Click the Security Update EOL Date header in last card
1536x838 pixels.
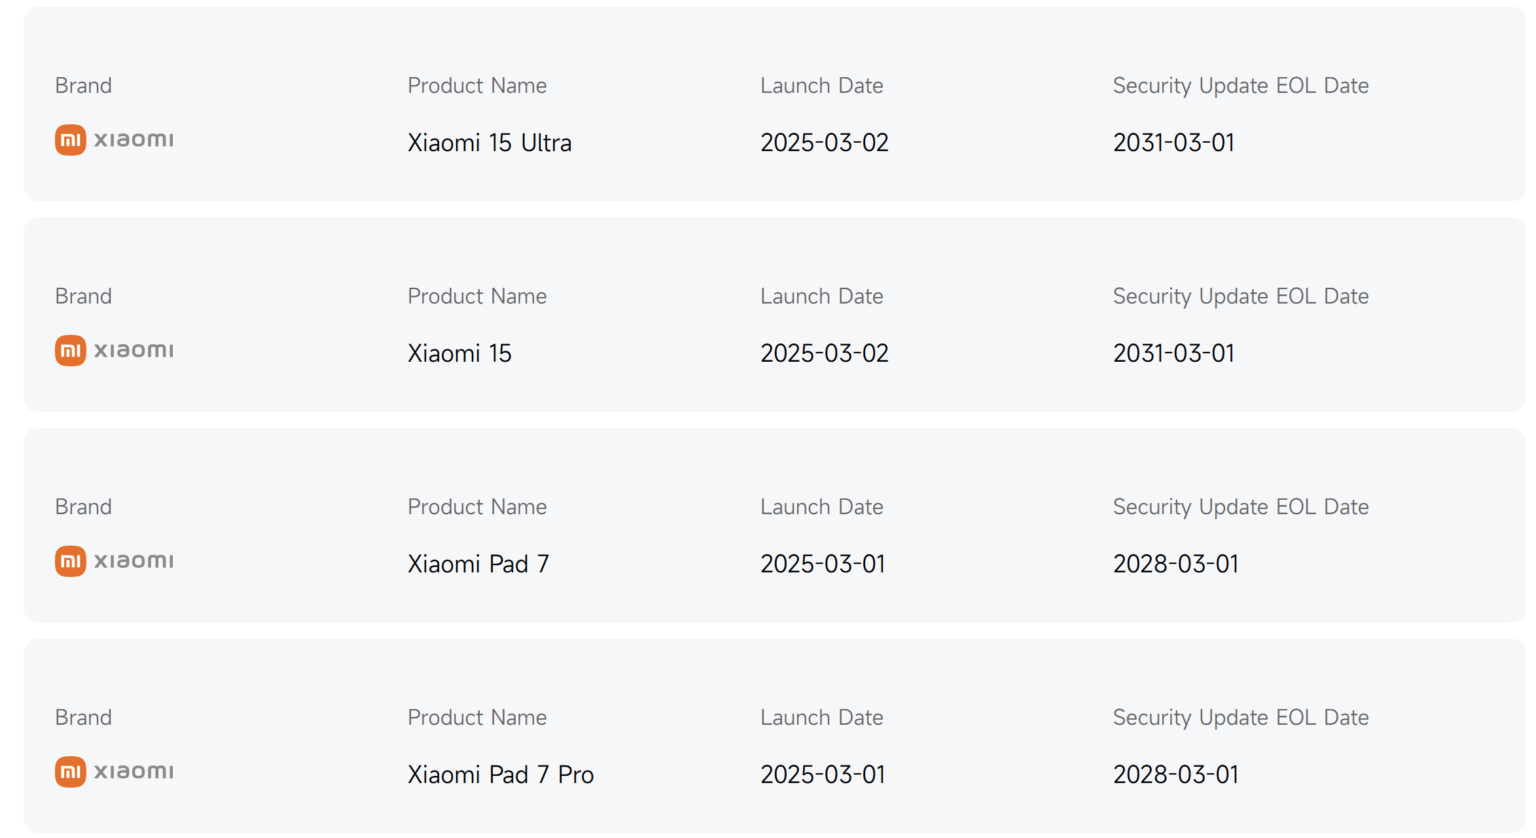tap(1240, 717)
